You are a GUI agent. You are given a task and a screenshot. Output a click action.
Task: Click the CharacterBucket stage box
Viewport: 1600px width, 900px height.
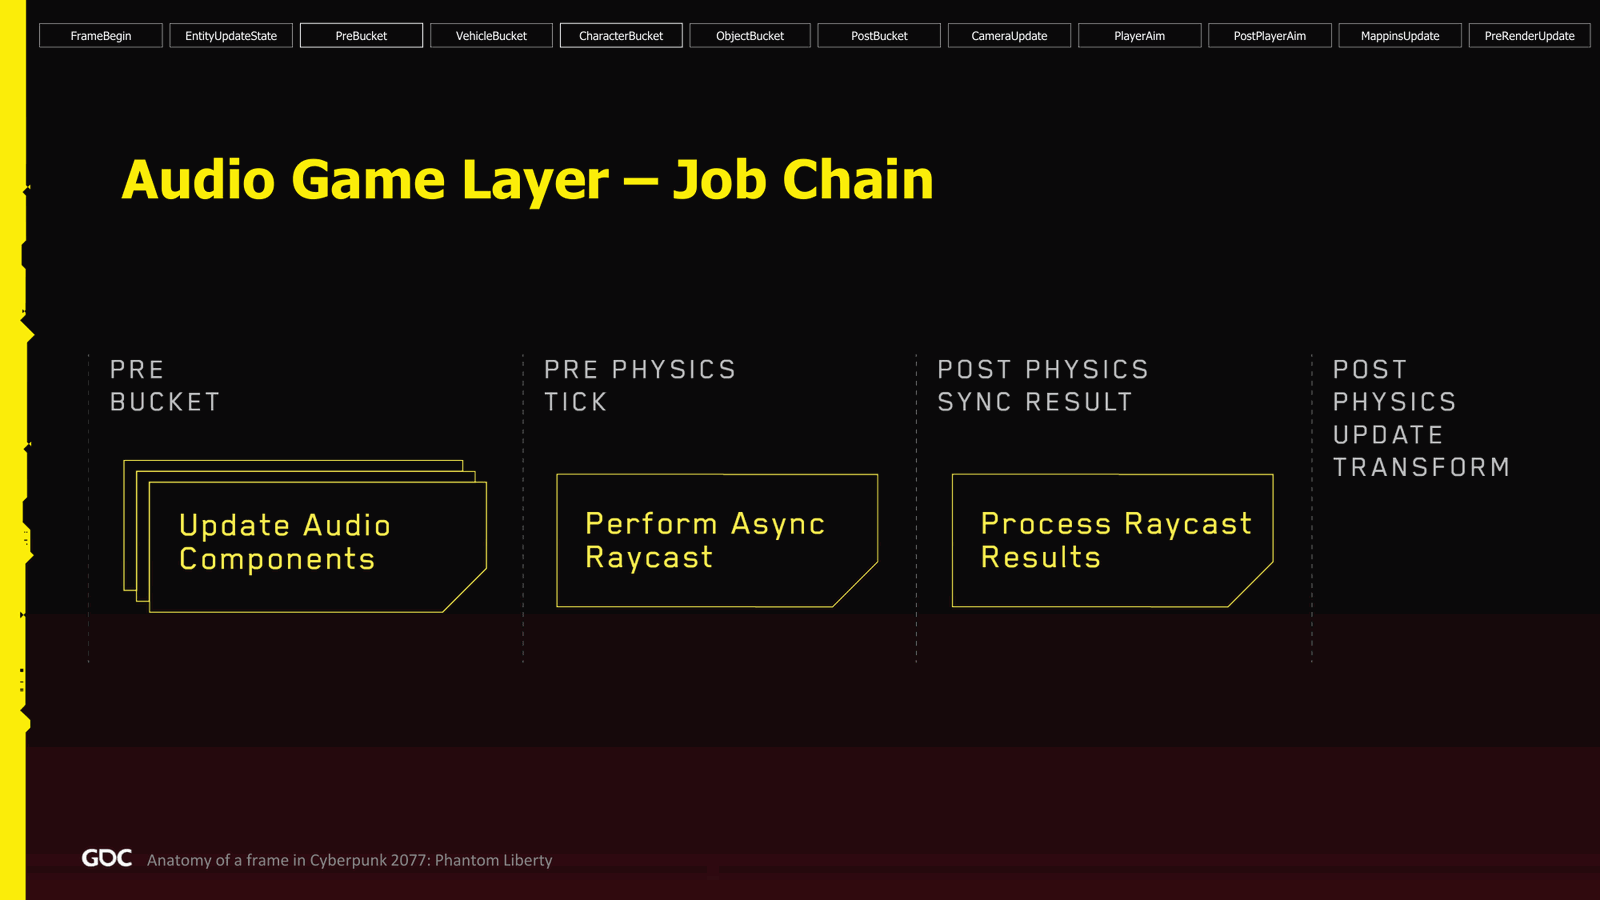621,36
